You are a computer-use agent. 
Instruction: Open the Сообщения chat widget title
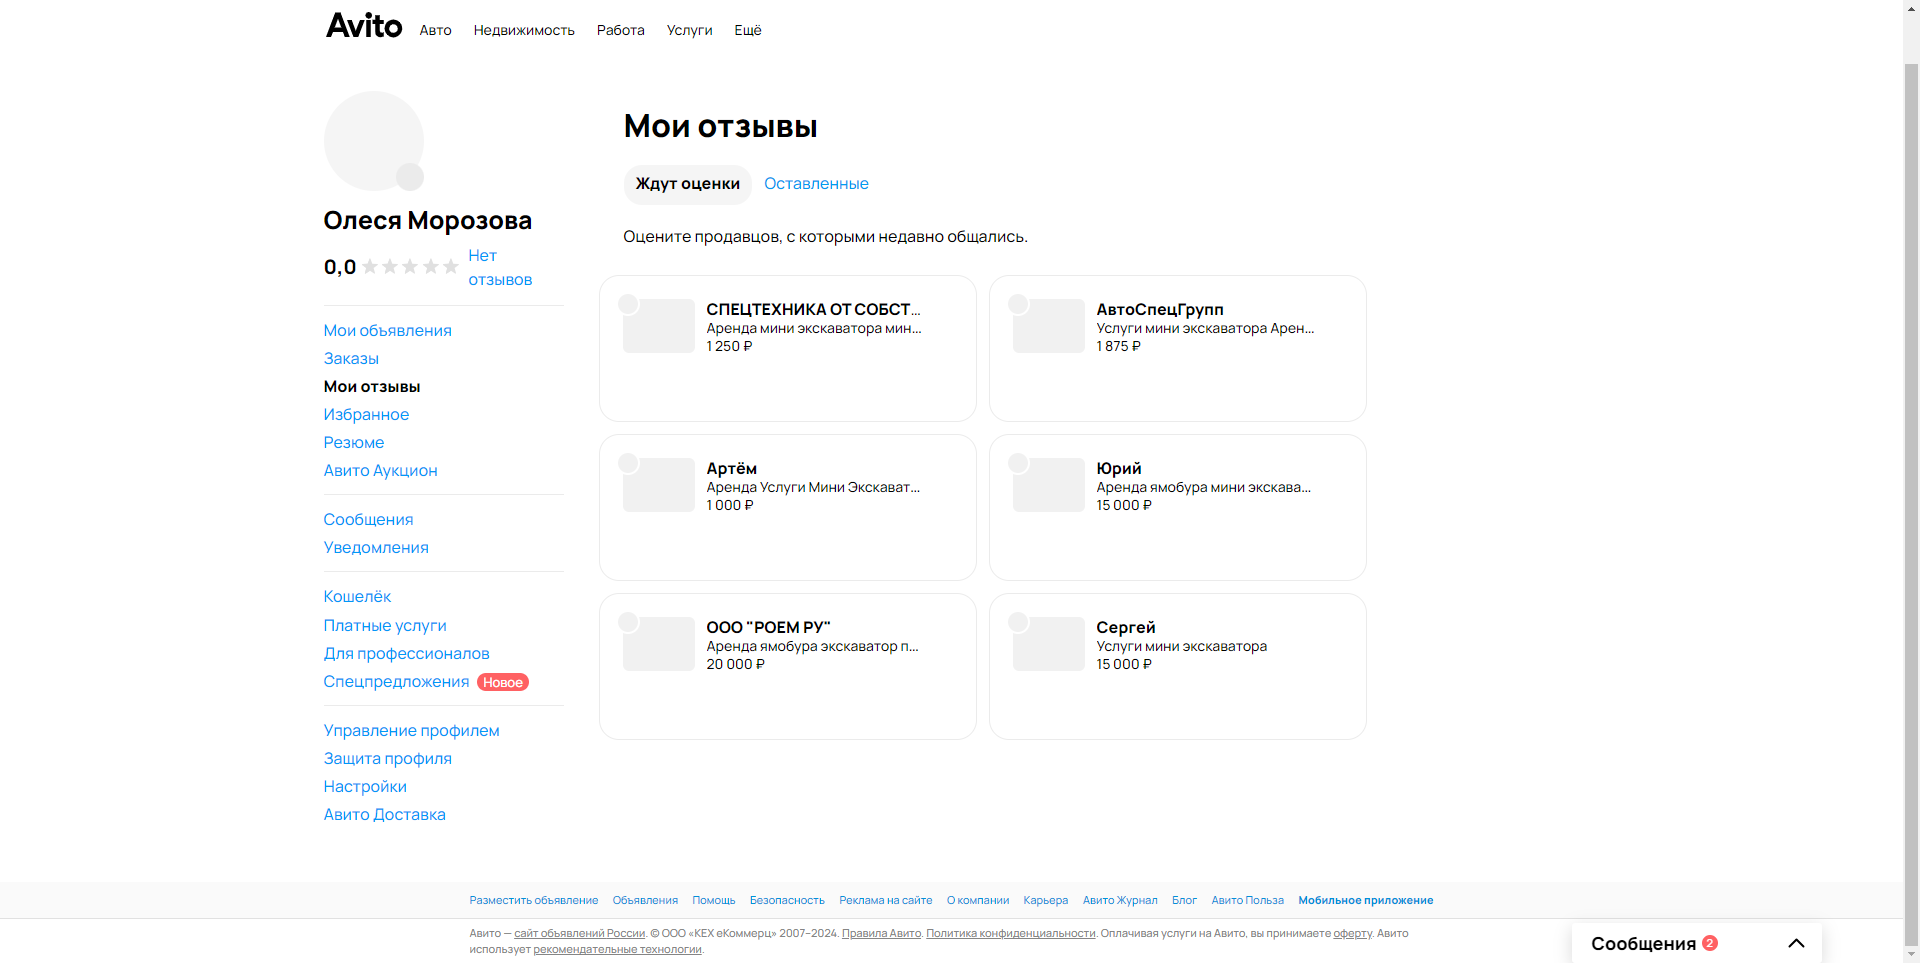(x=1643, y=943)
